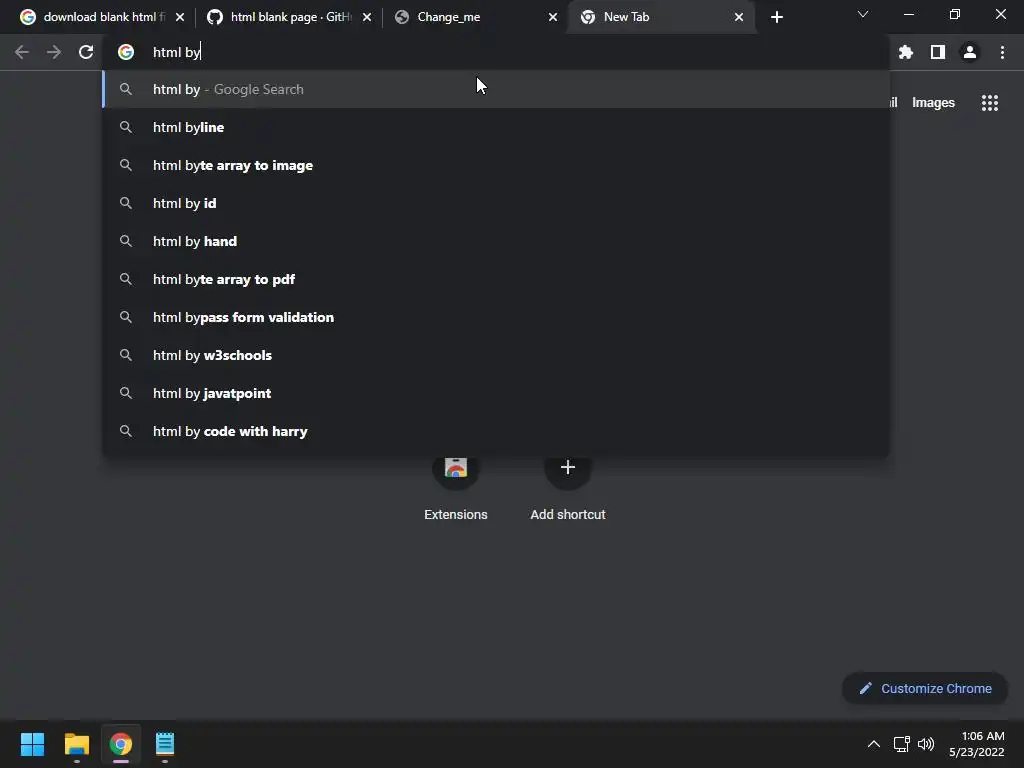Pick 'html byte array to pdf' suggestion
The height and width of the screenshot is (768, 1024).
[495, 280]
